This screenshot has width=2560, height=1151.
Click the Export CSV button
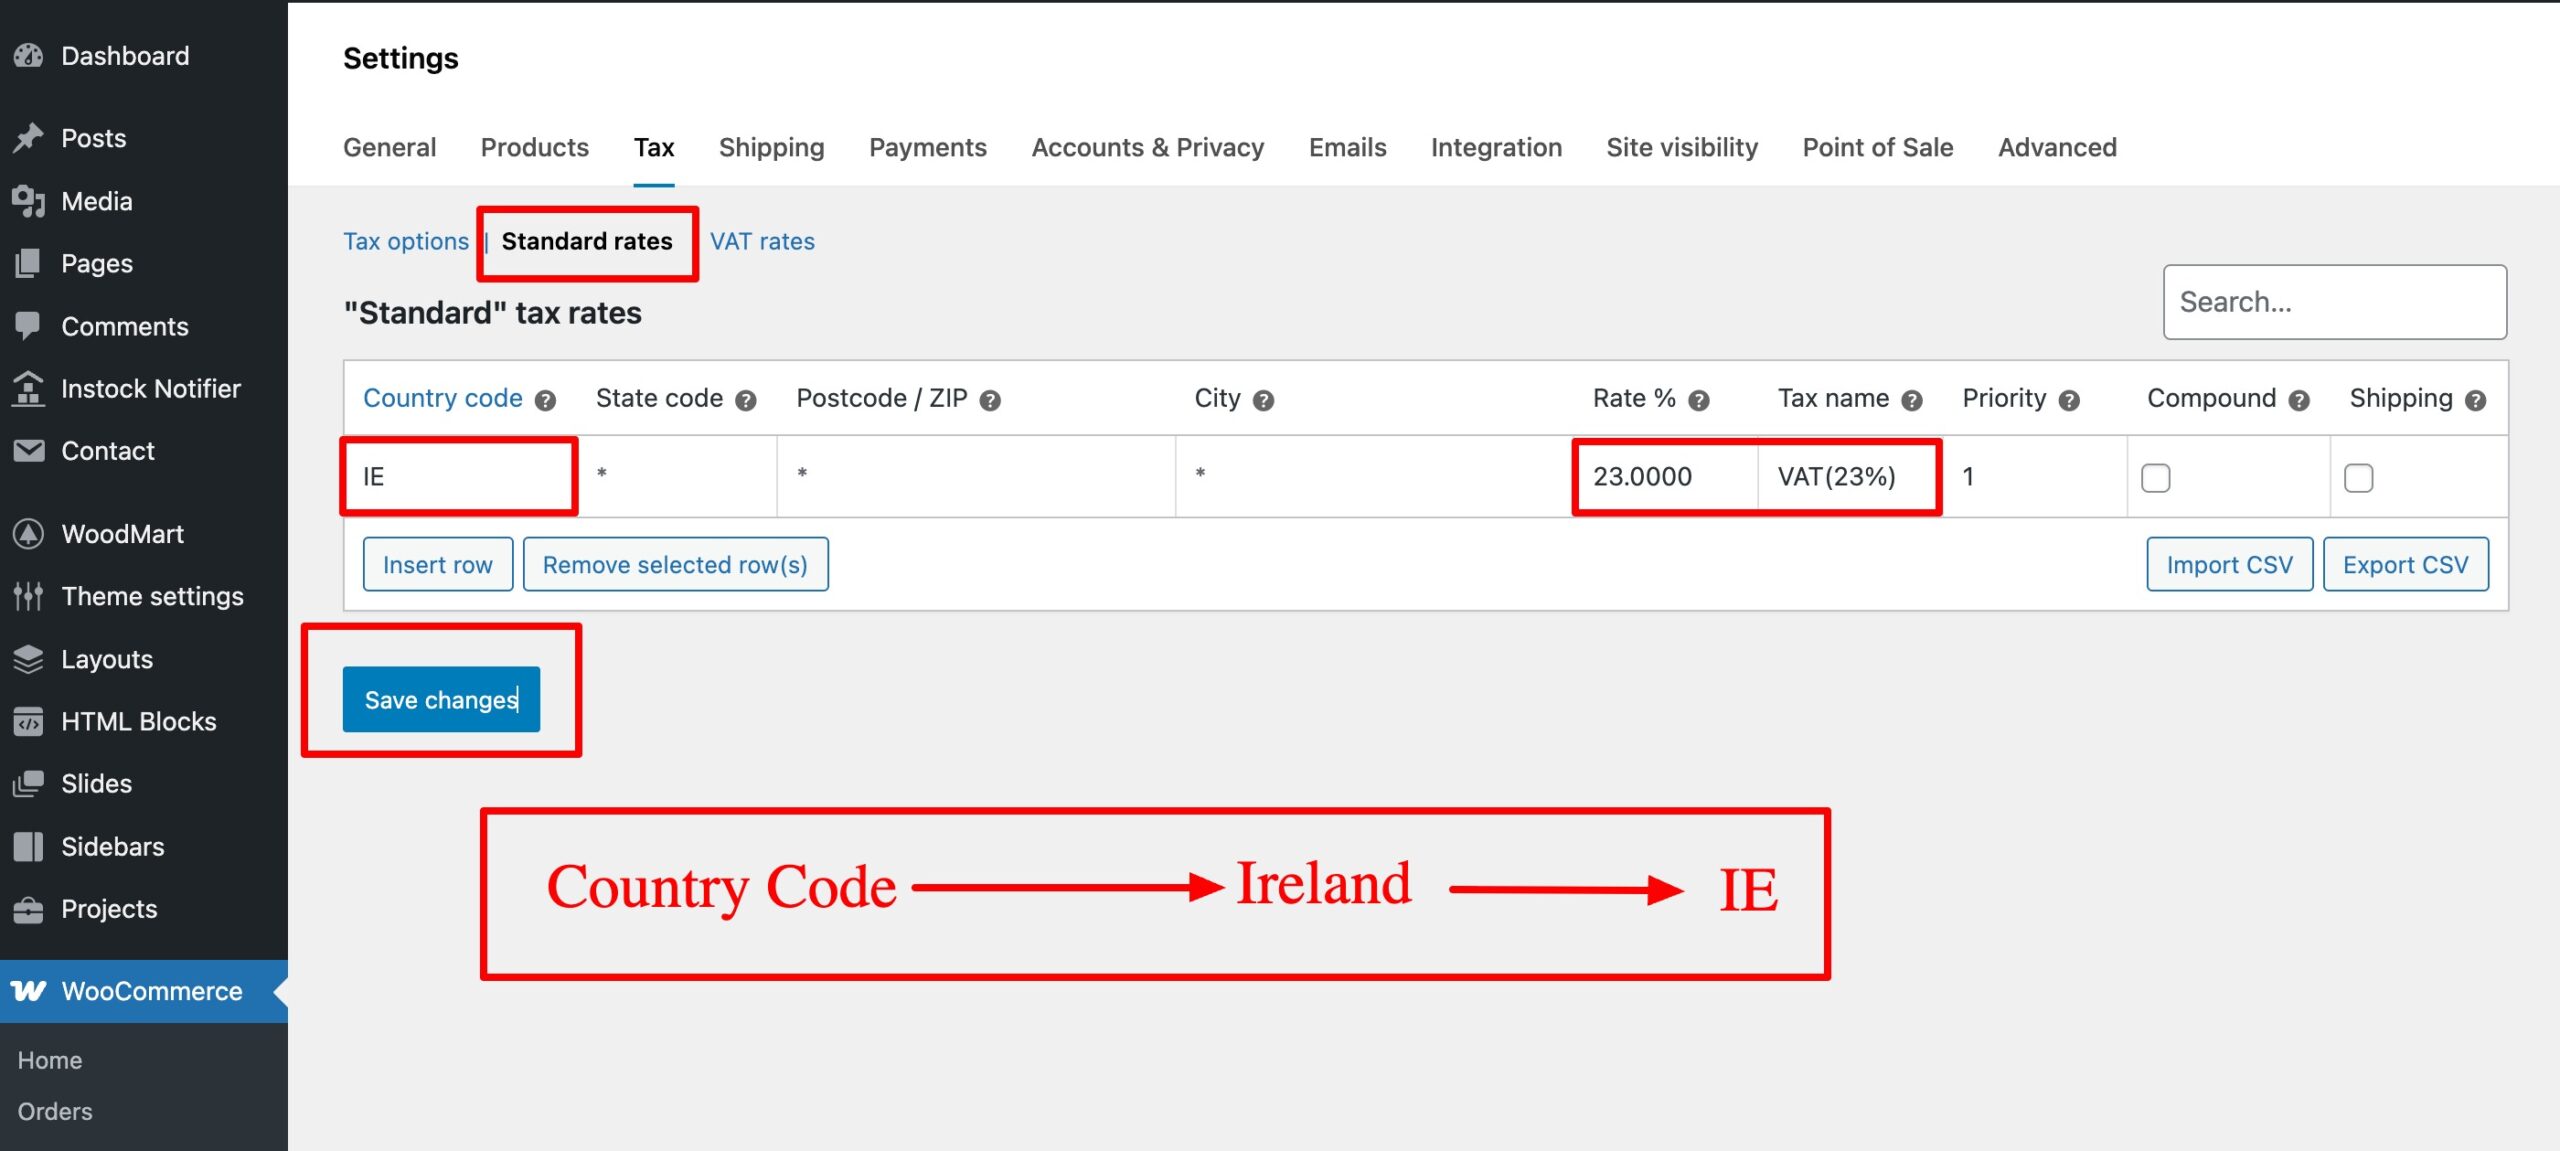[x=2405, y=565]
